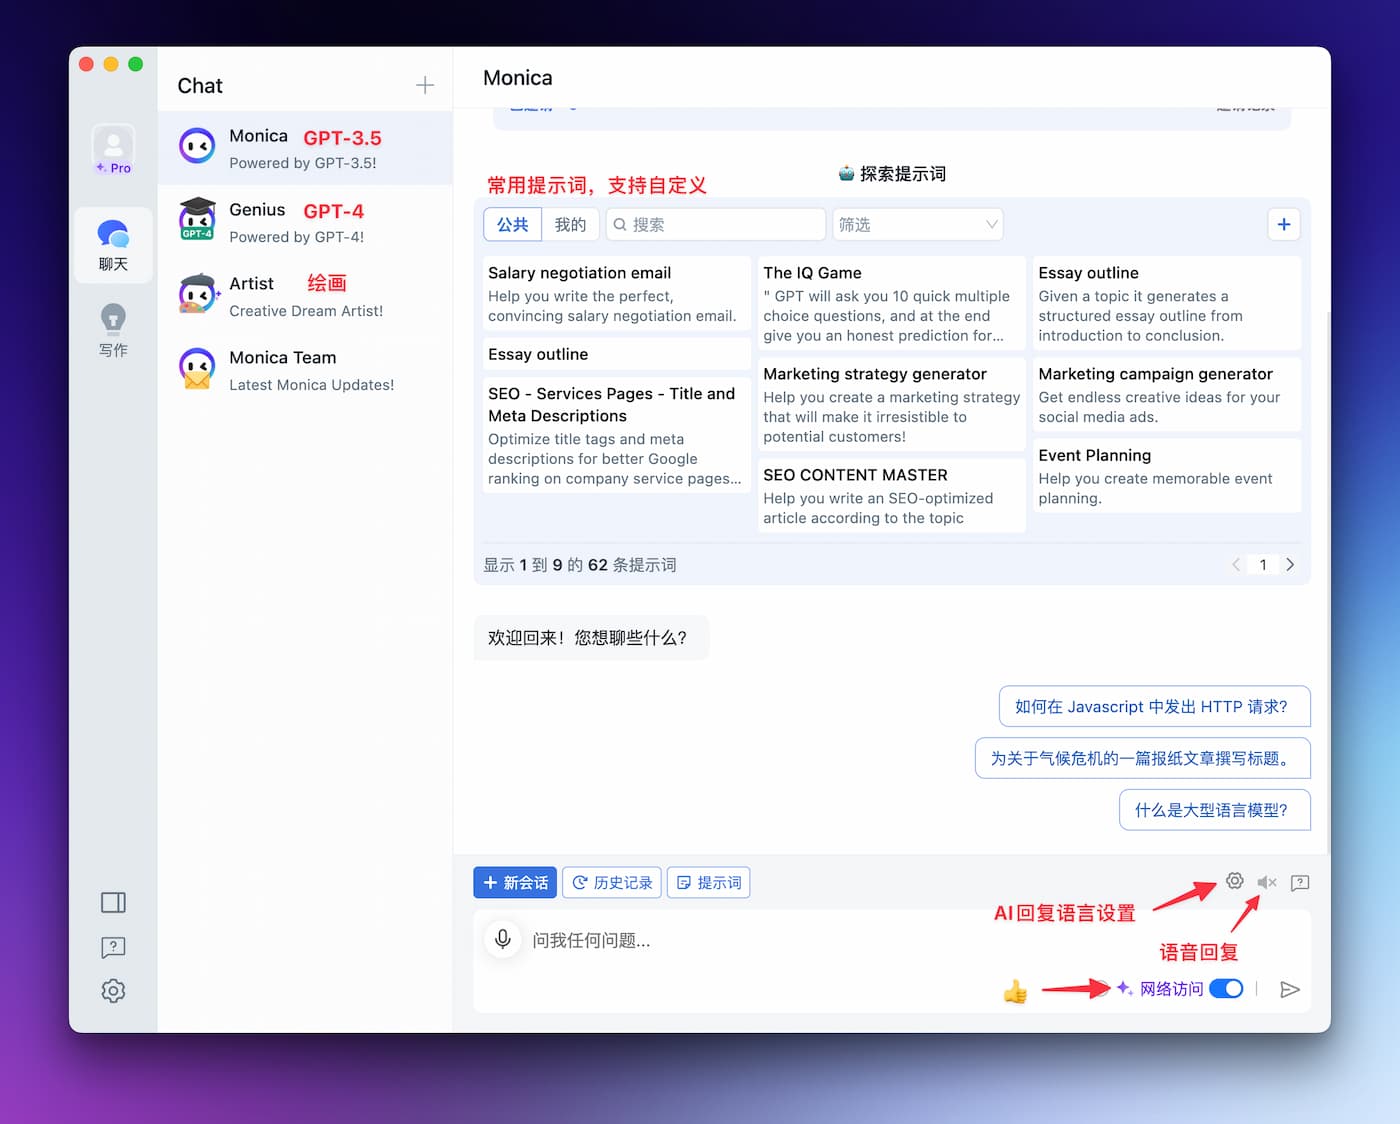Choose the Javascript HTTP request suggestion
The width and height of the screenshot is (1400, 1124).
click(1154, 706)
